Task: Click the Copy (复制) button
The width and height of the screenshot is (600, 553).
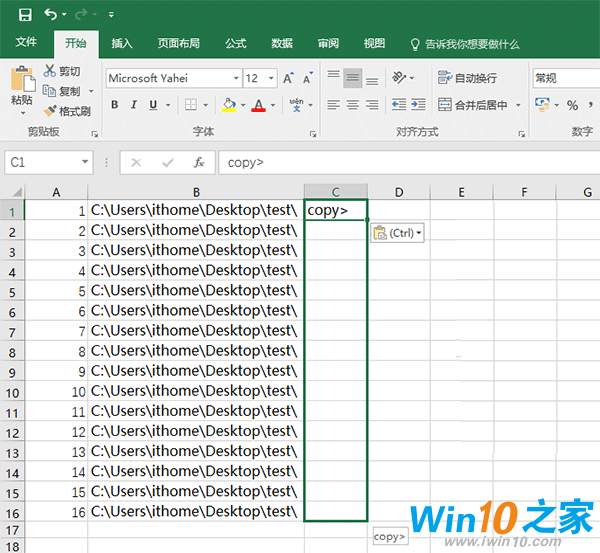Action: point(62,91)
